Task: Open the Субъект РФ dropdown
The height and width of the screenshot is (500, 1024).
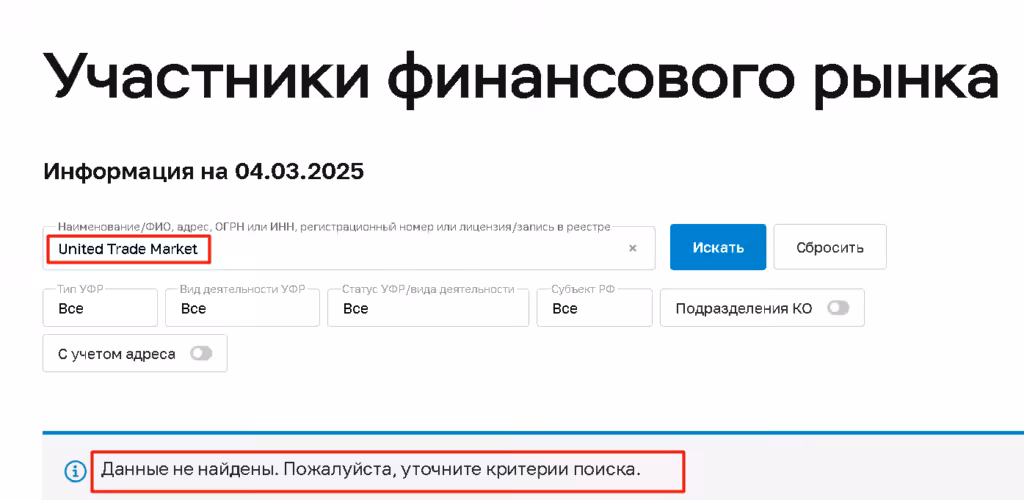Action: [594, 308]
